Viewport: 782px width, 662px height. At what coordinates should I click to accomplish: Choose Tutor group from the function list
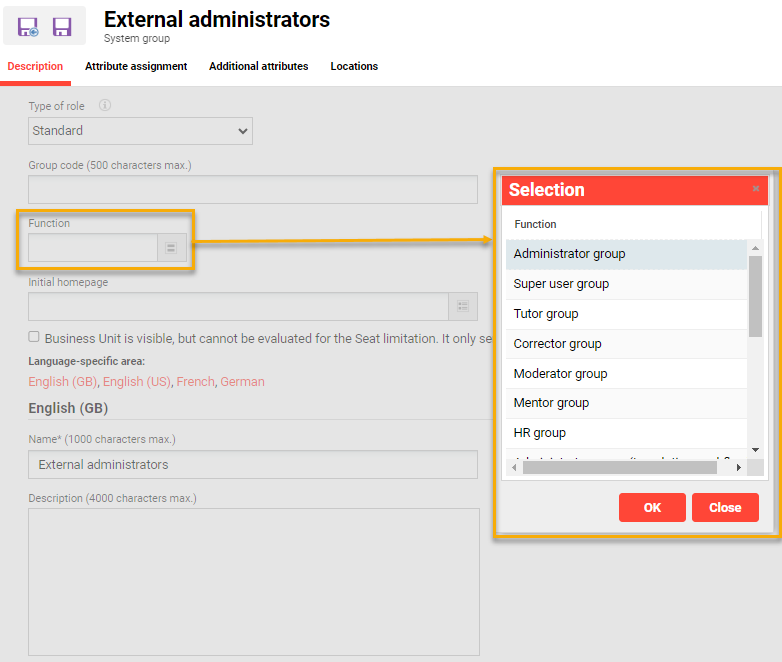coord(546,314)
